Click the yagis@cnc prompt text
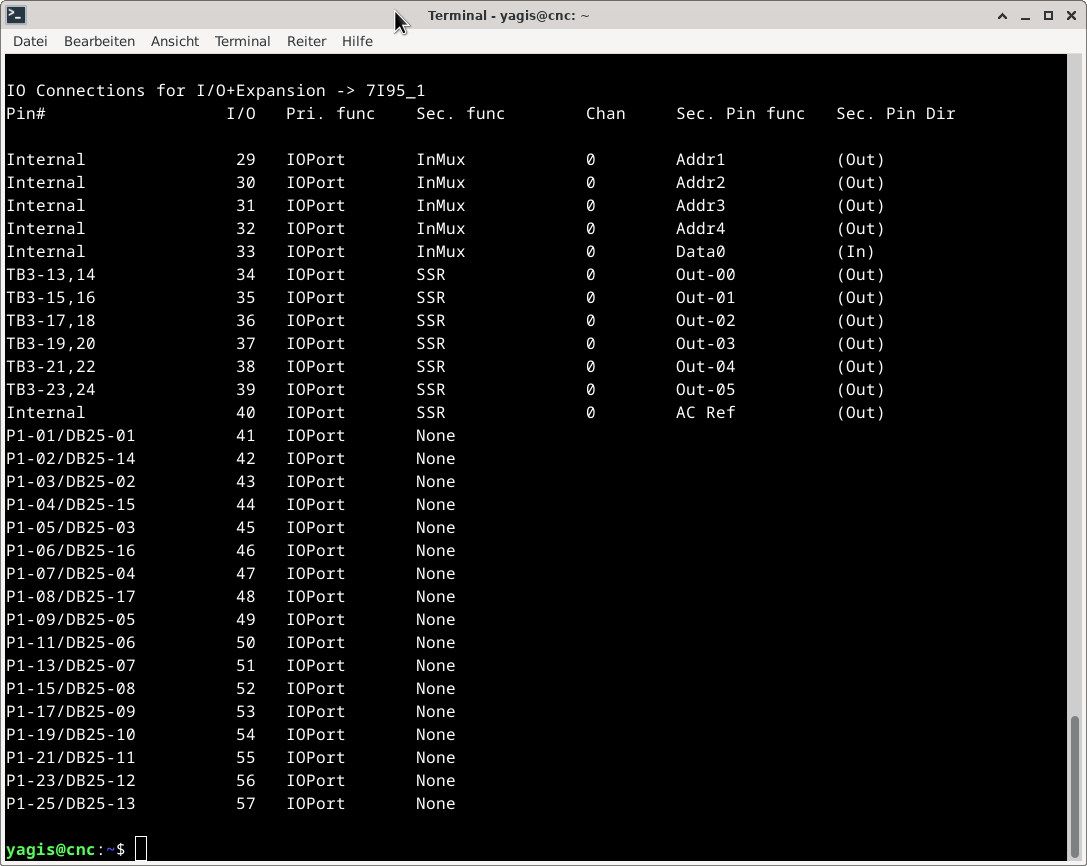 [x=51, y=849]
